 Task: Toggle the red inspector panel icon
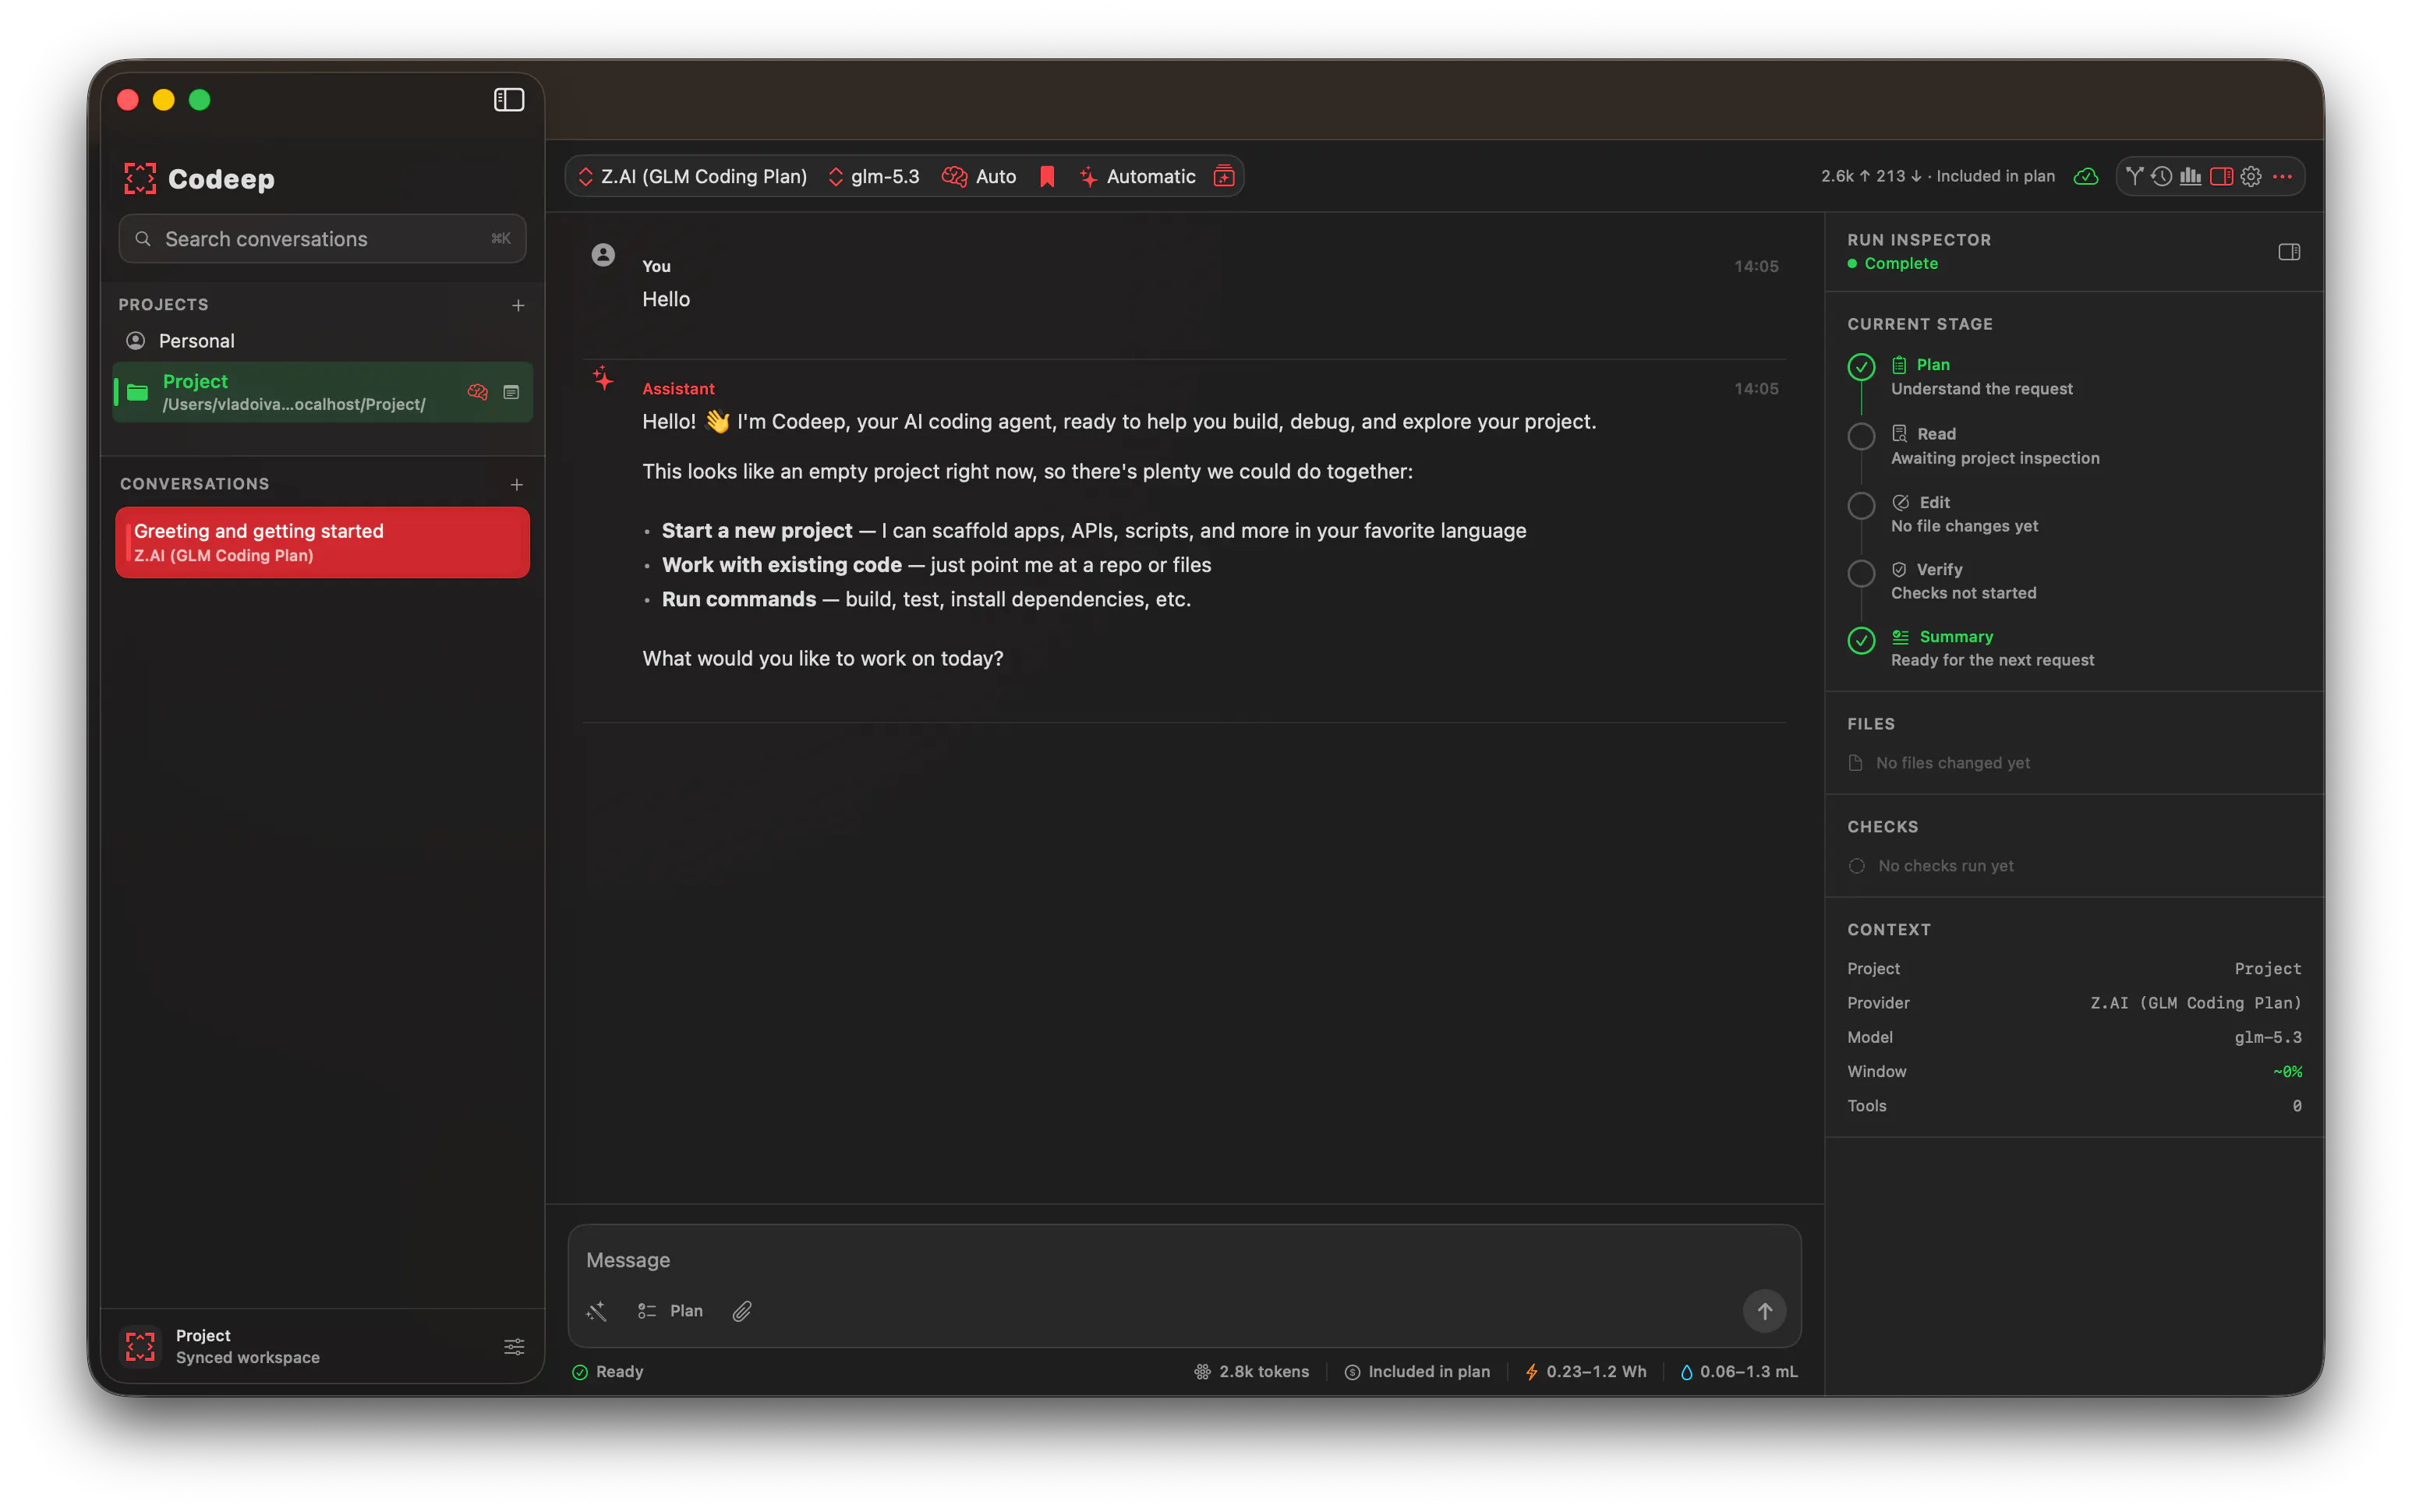pyautogui.click(x=2222, y=177)
